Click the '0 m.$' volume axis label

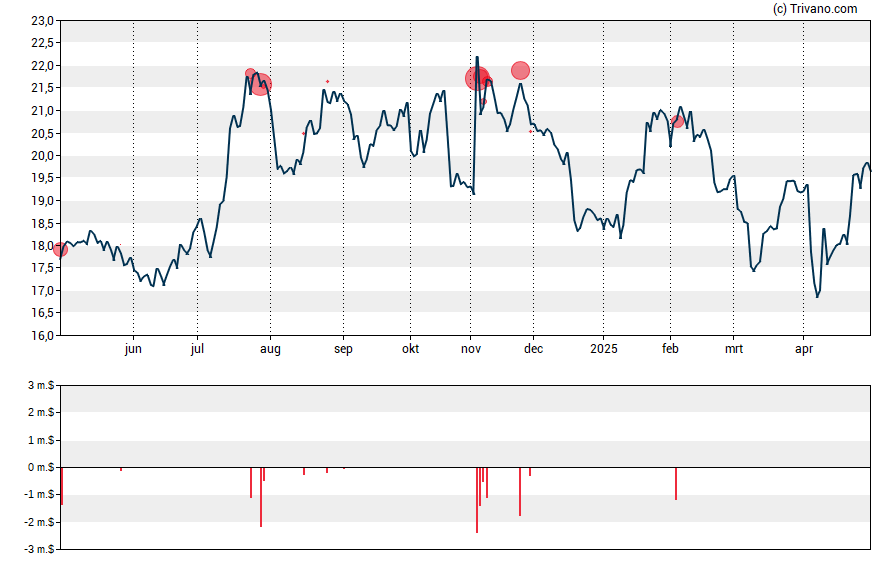click(41, 467)
